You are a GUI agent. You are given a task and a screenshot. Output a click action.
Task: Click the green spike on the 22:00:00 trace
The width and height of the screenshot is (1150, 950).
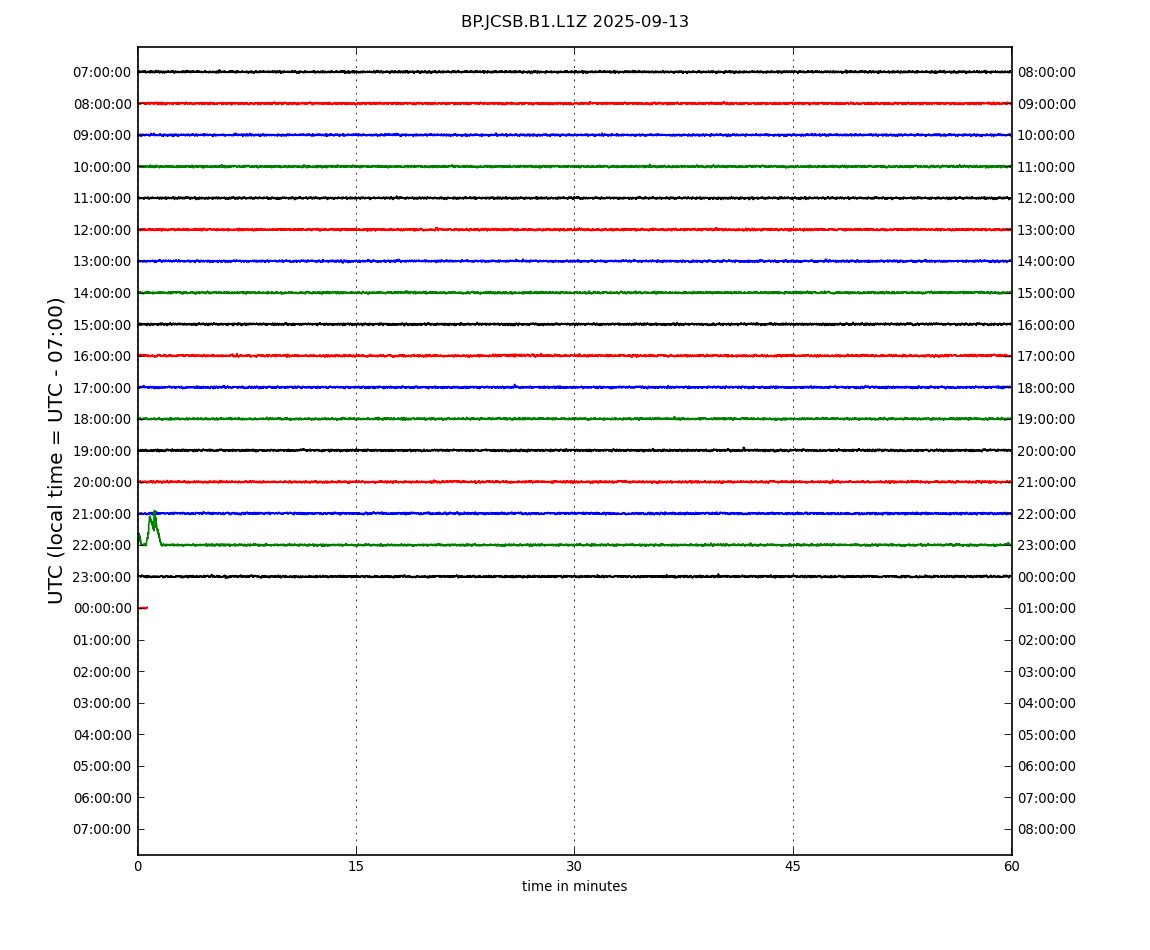pyautogui.click(x=153, y=528)
